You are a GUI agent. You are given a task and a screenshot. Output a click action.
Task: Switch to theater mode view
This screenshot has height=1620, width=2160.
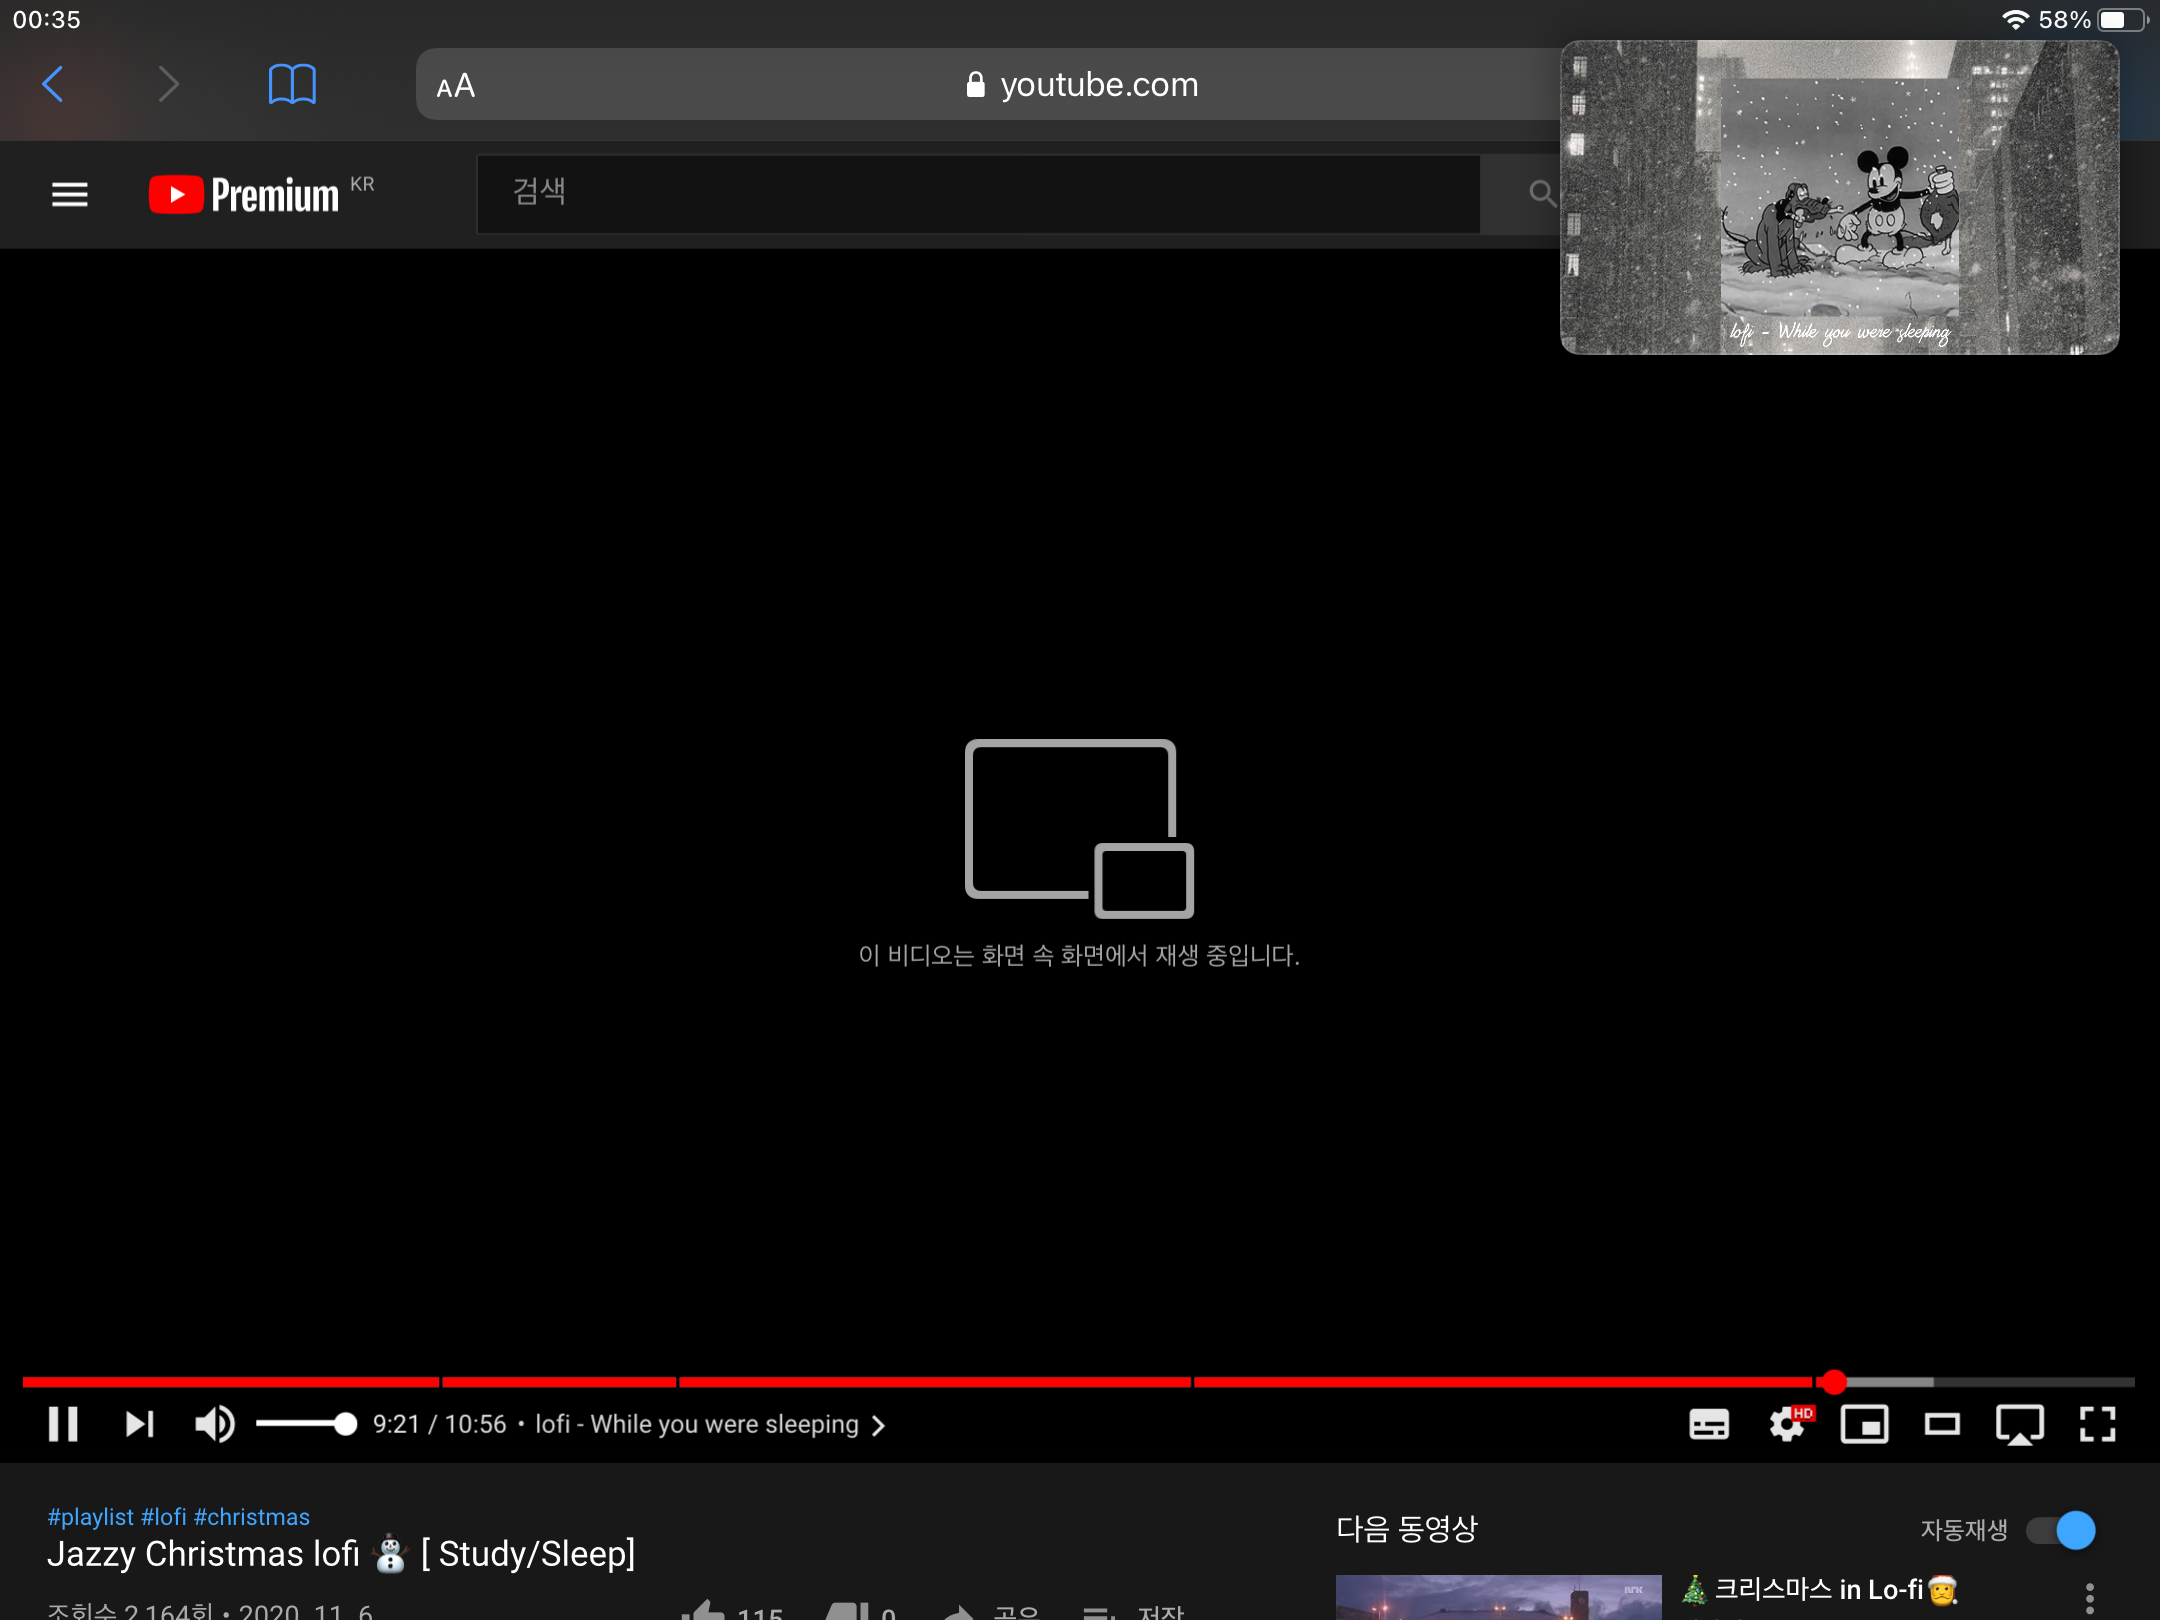coord(1942,1424)
